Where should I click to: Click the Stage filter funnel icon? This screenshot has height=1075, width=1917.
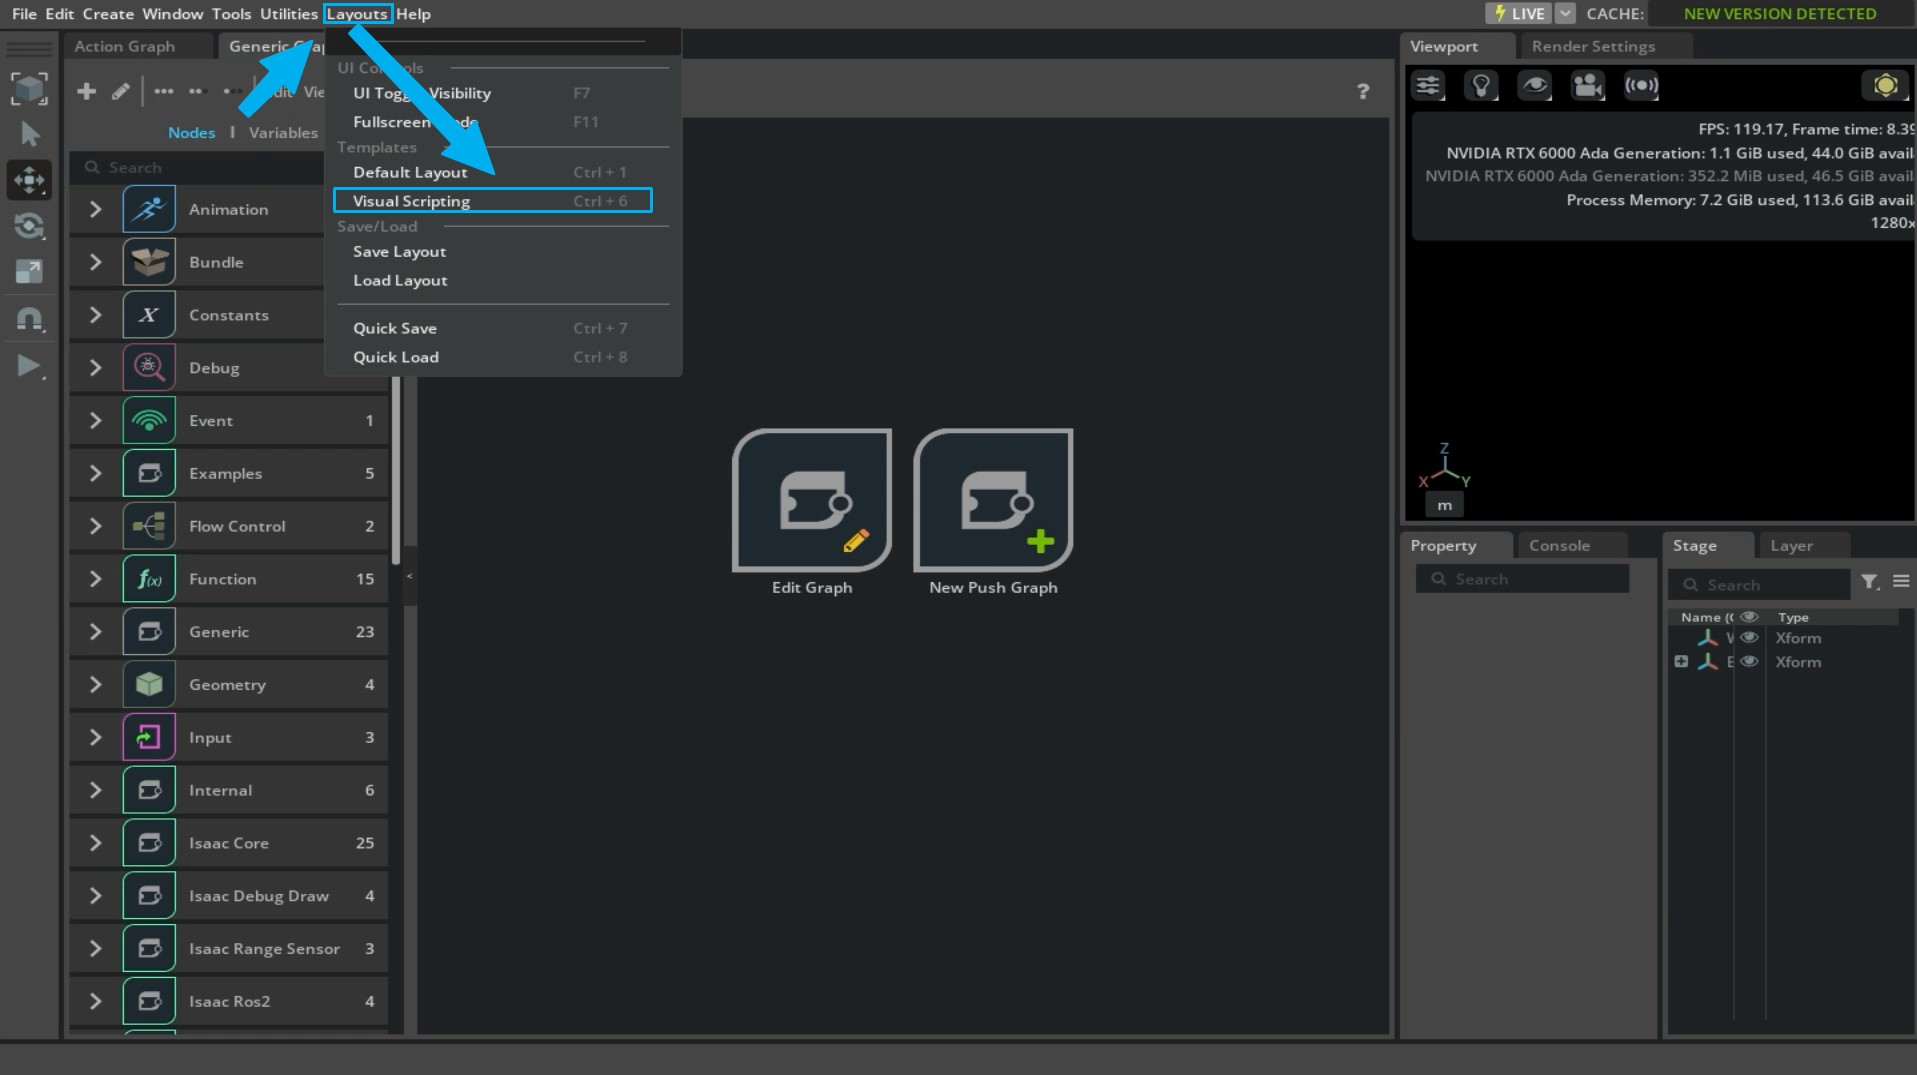[1869, 582]
